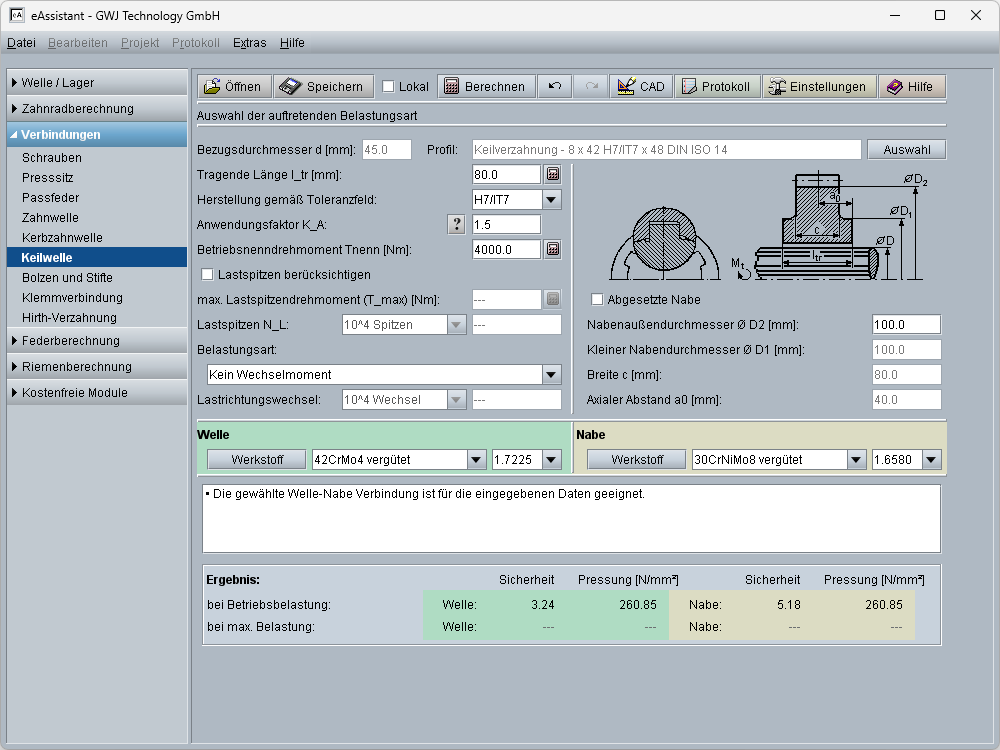The height and width of the screenshot is (750, 1000).
Task: Open the H7/IT7 tolerance field dropdown
Action: click(551, 200)
